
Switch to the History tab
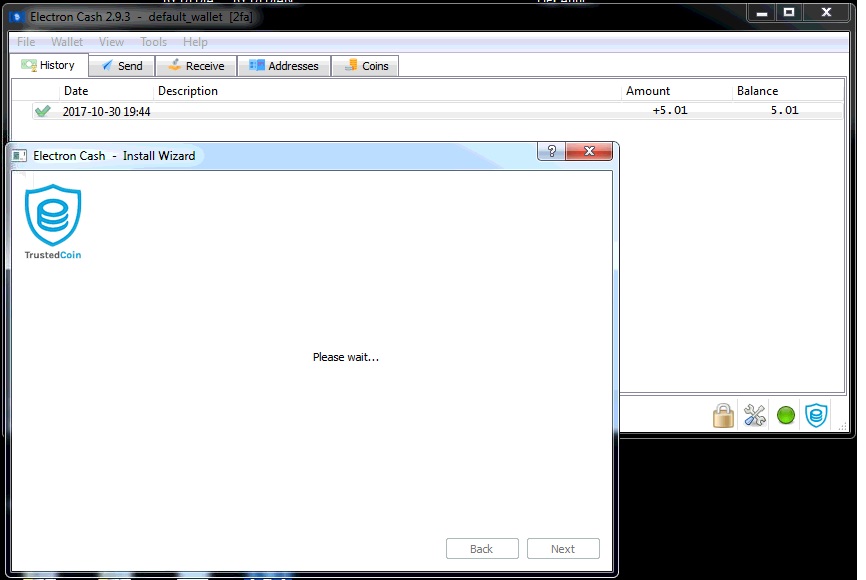pos(49,65)
